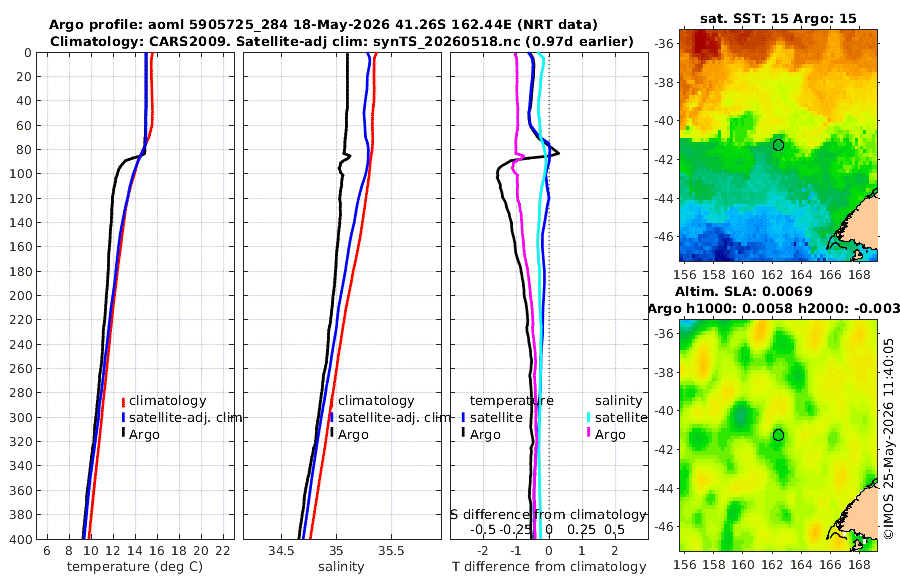Image resolution: width=900 pixels, height=580 pixels.
Task: Click the Climatology CARS2009 subtitle line
Action: coord(342,41)
